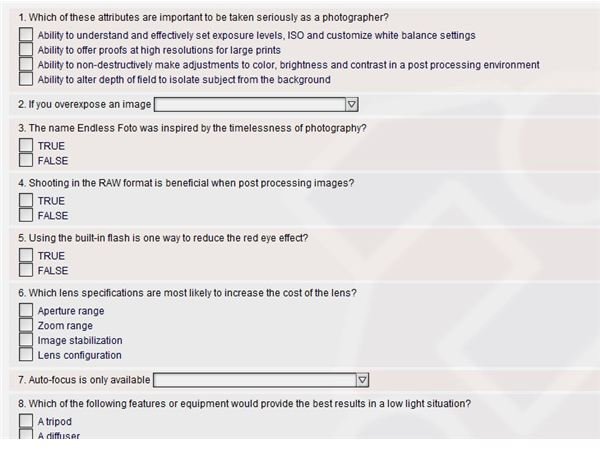The height and width of the screenshot is (449, 600).
Task: Mark FALSE for the Endless Foto name question
Action: 26,160
